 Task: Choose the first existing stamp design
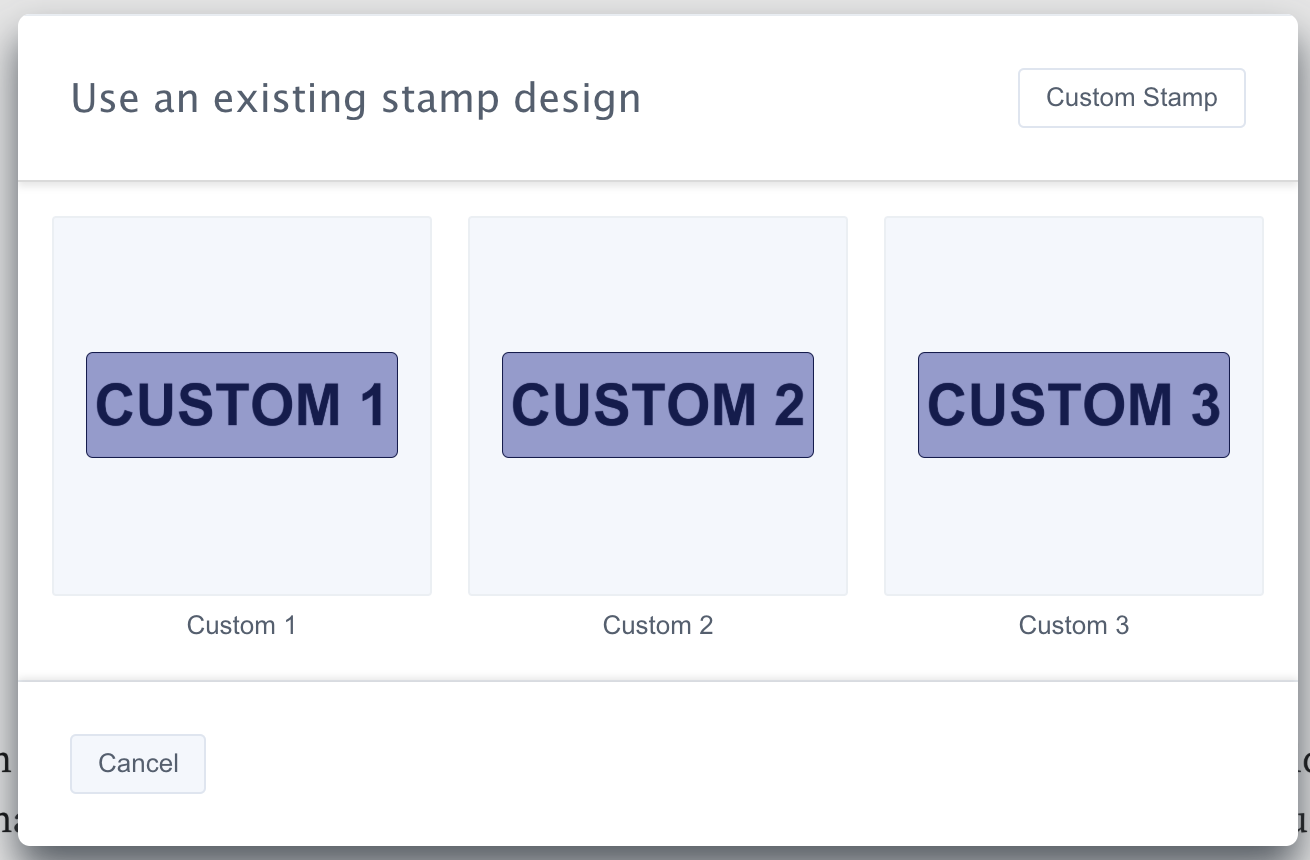(x=241, y=404)
